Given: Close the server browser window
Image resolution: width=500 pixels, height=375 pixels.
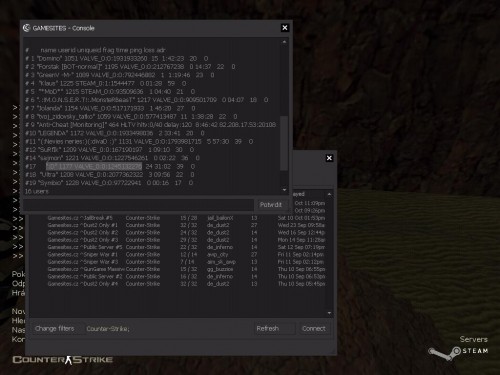Looking at the screenshot, I should click(329, 158).
